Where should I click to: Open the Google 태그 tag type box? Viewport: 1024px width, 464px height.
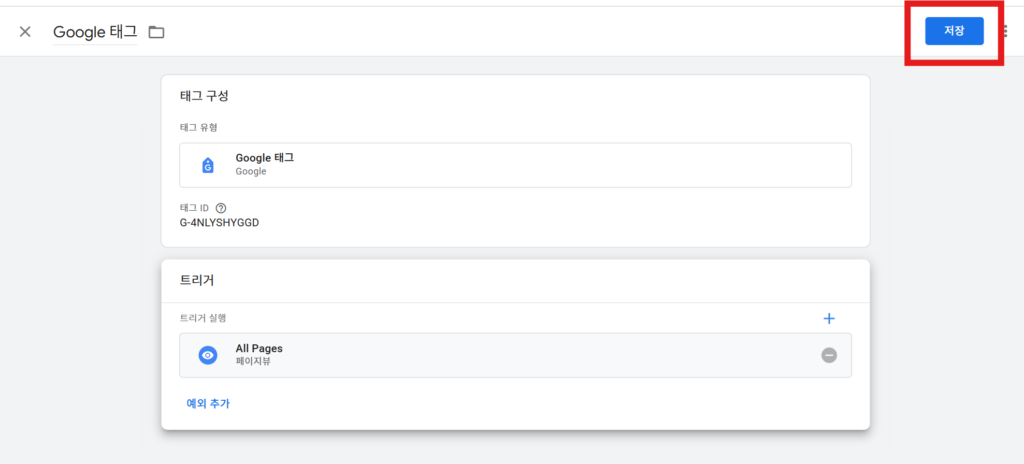point(515,165)
